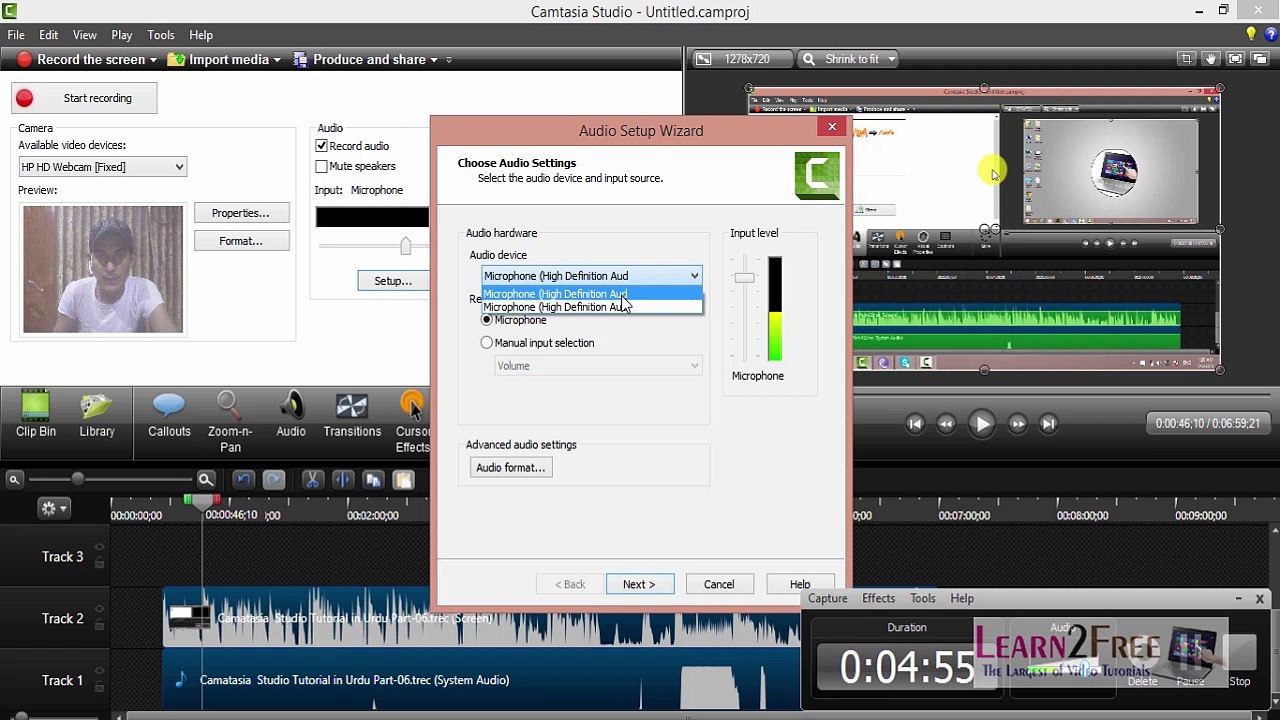Detach the preview window
The height and width of the screenshot is (720, 1280).
(1260, 59)
